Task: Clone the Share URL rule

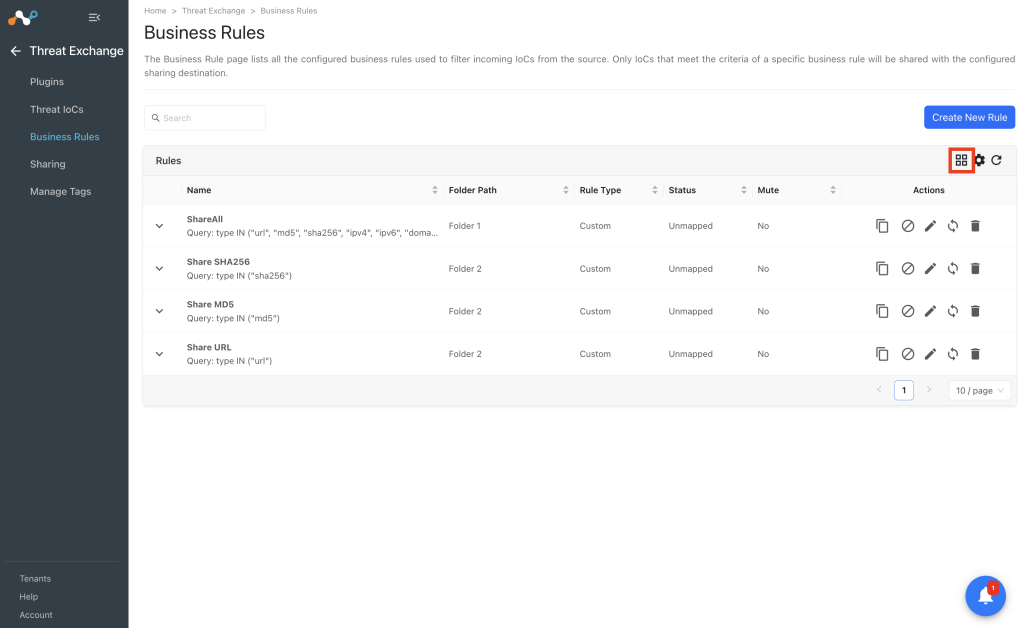Action: click(x=882, y=354)
